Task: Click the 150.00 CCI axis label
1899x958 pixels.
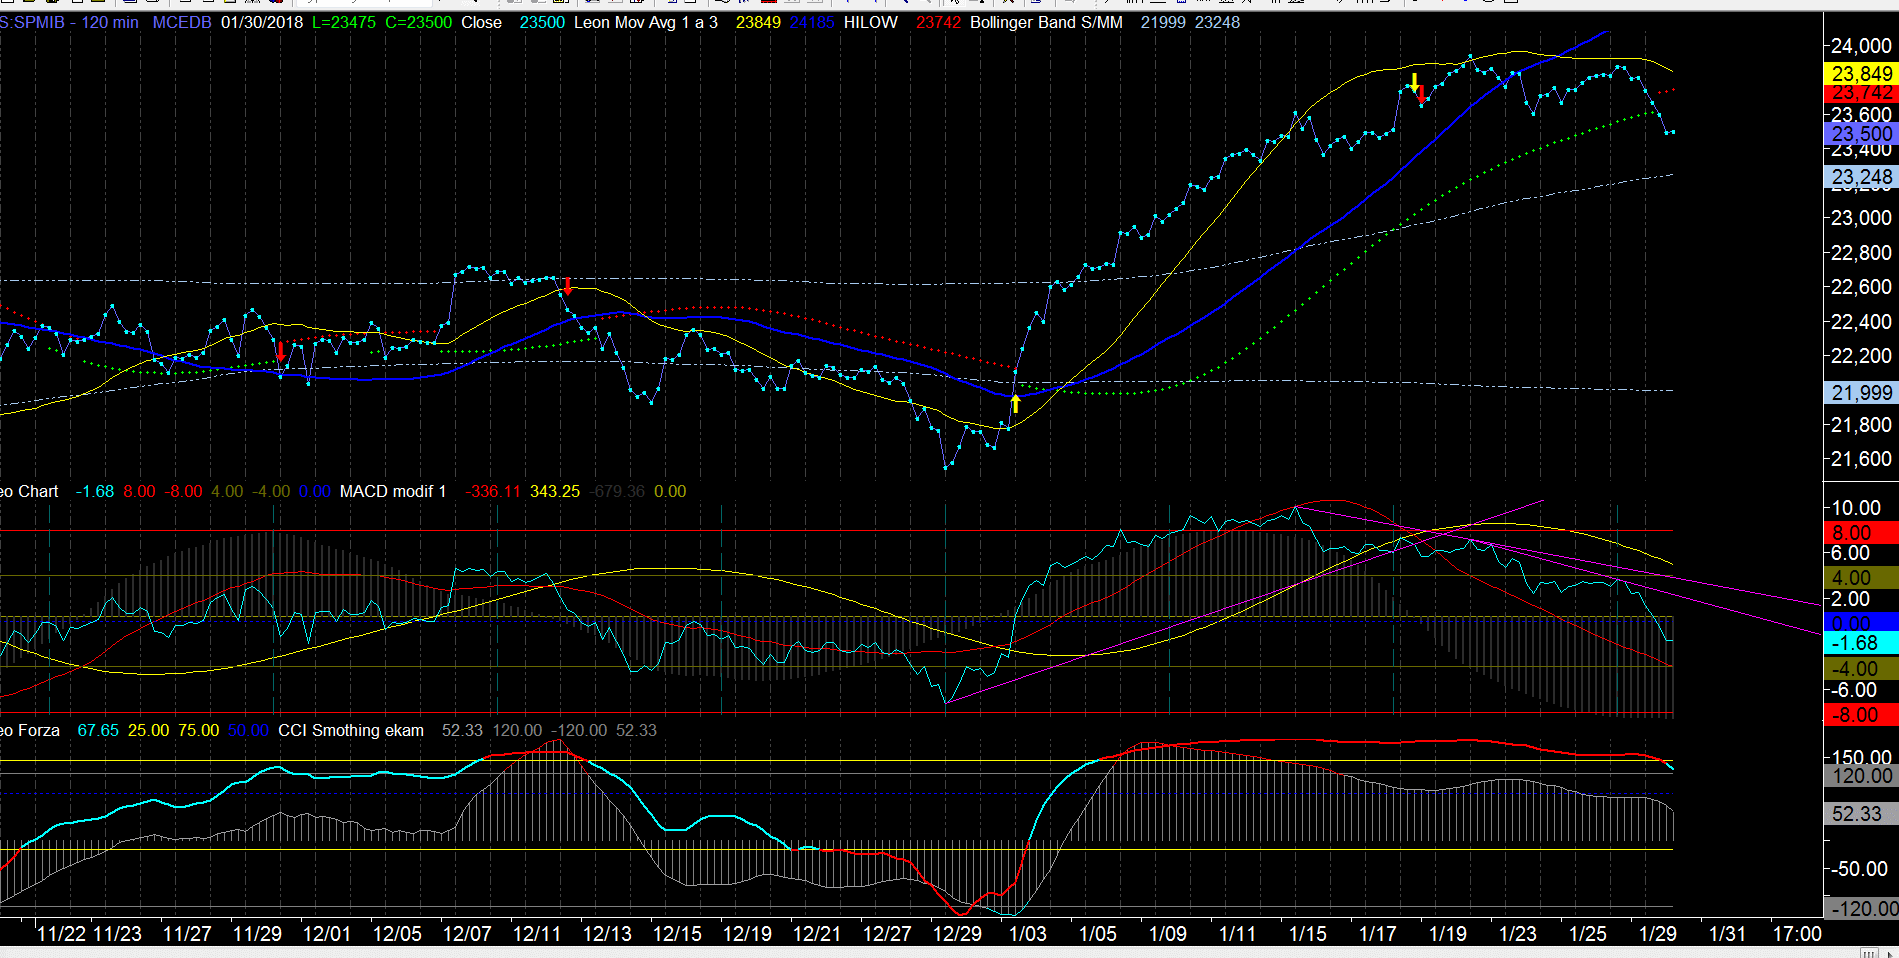Action: tap(1861, 757)
